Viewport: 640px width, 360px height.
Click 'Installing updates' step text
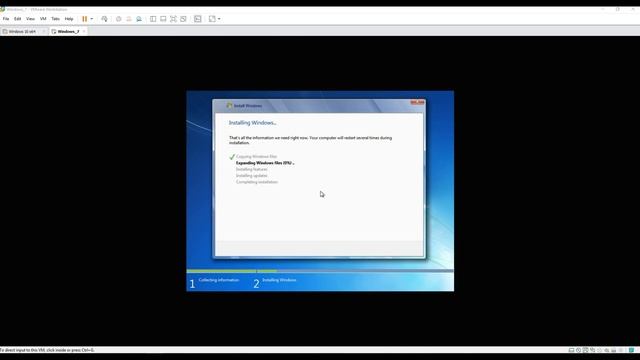tap(251, 176)
